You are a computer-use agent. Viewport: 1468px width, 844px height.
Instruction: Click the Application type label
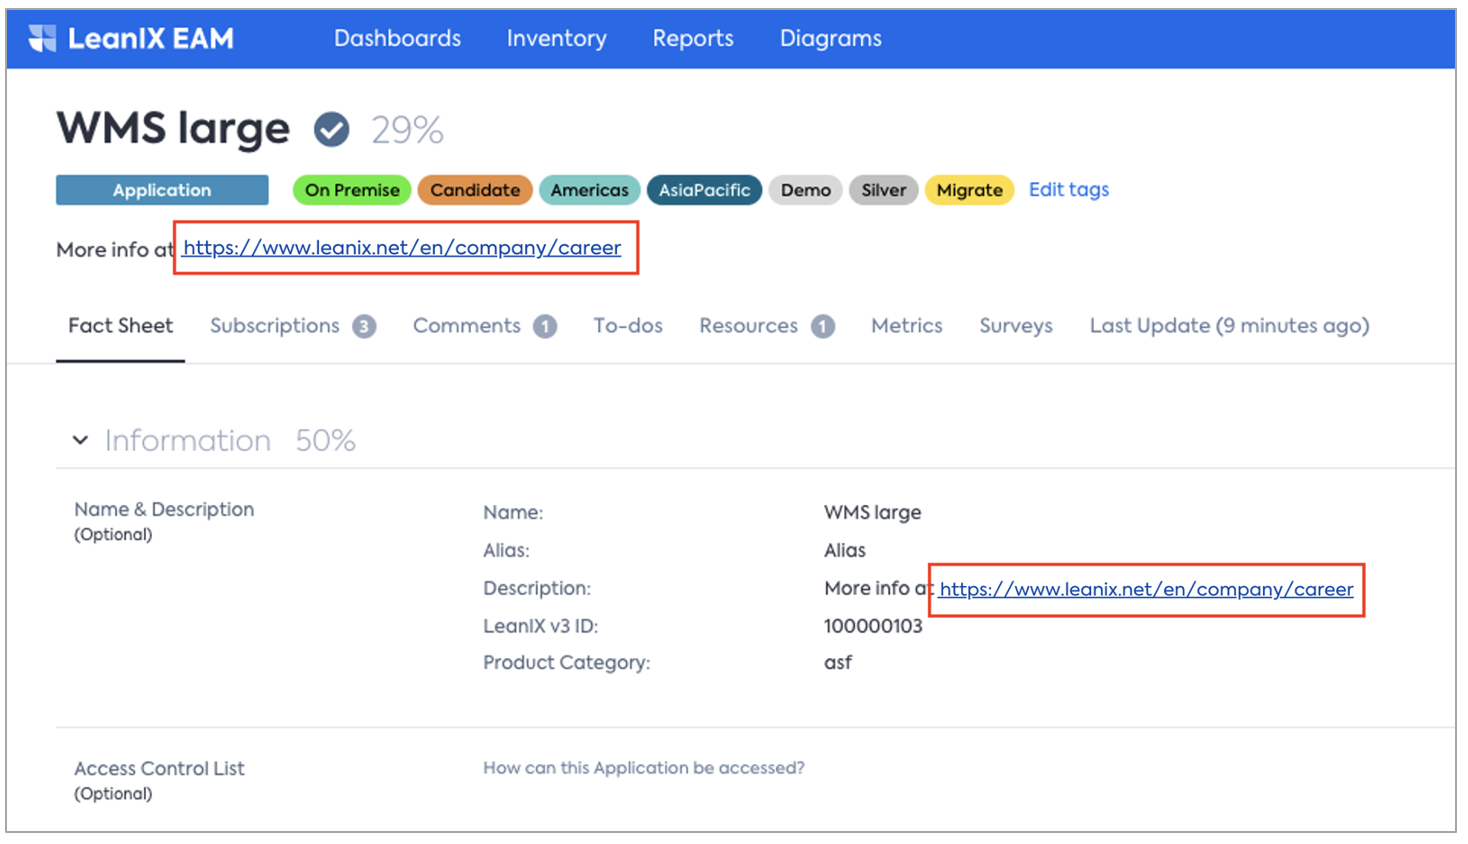[162, 190]
